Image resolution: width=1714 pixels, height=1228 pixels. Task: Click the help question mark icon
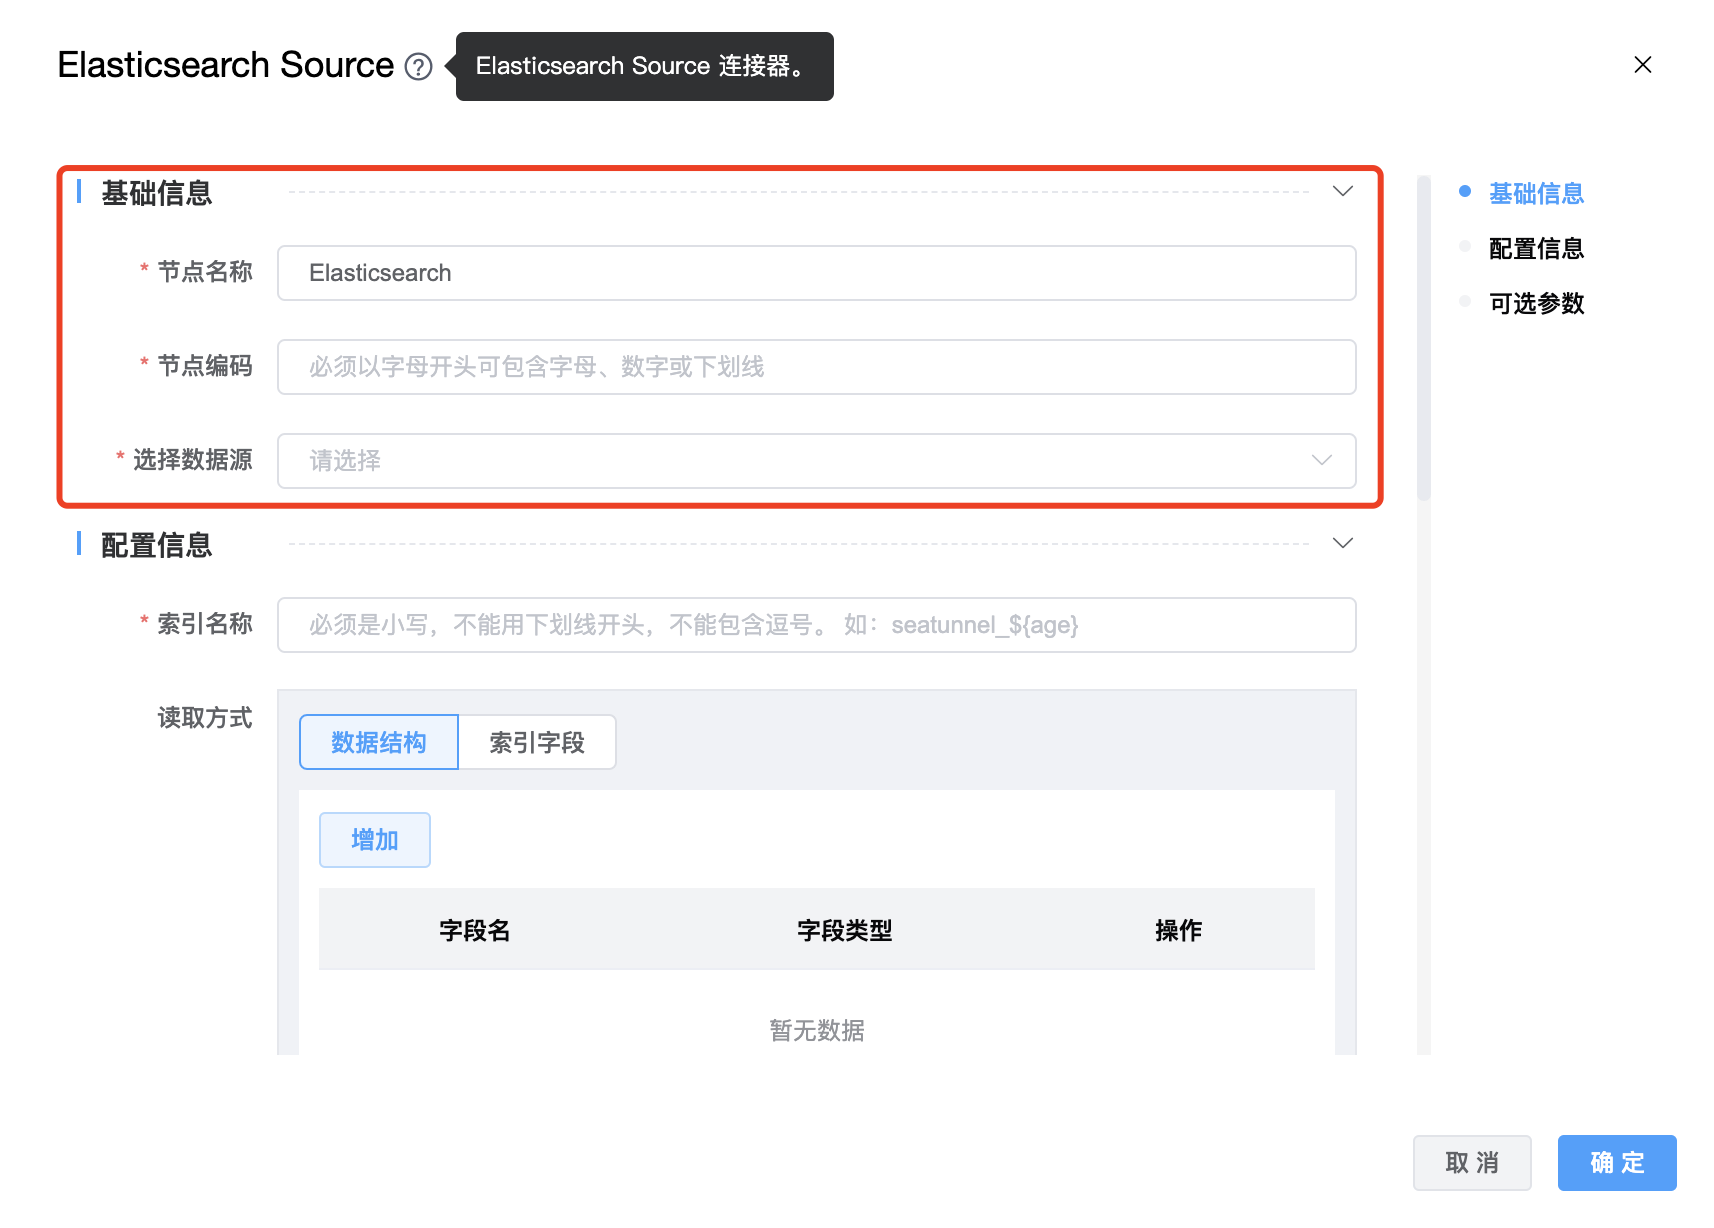(418, 67)
